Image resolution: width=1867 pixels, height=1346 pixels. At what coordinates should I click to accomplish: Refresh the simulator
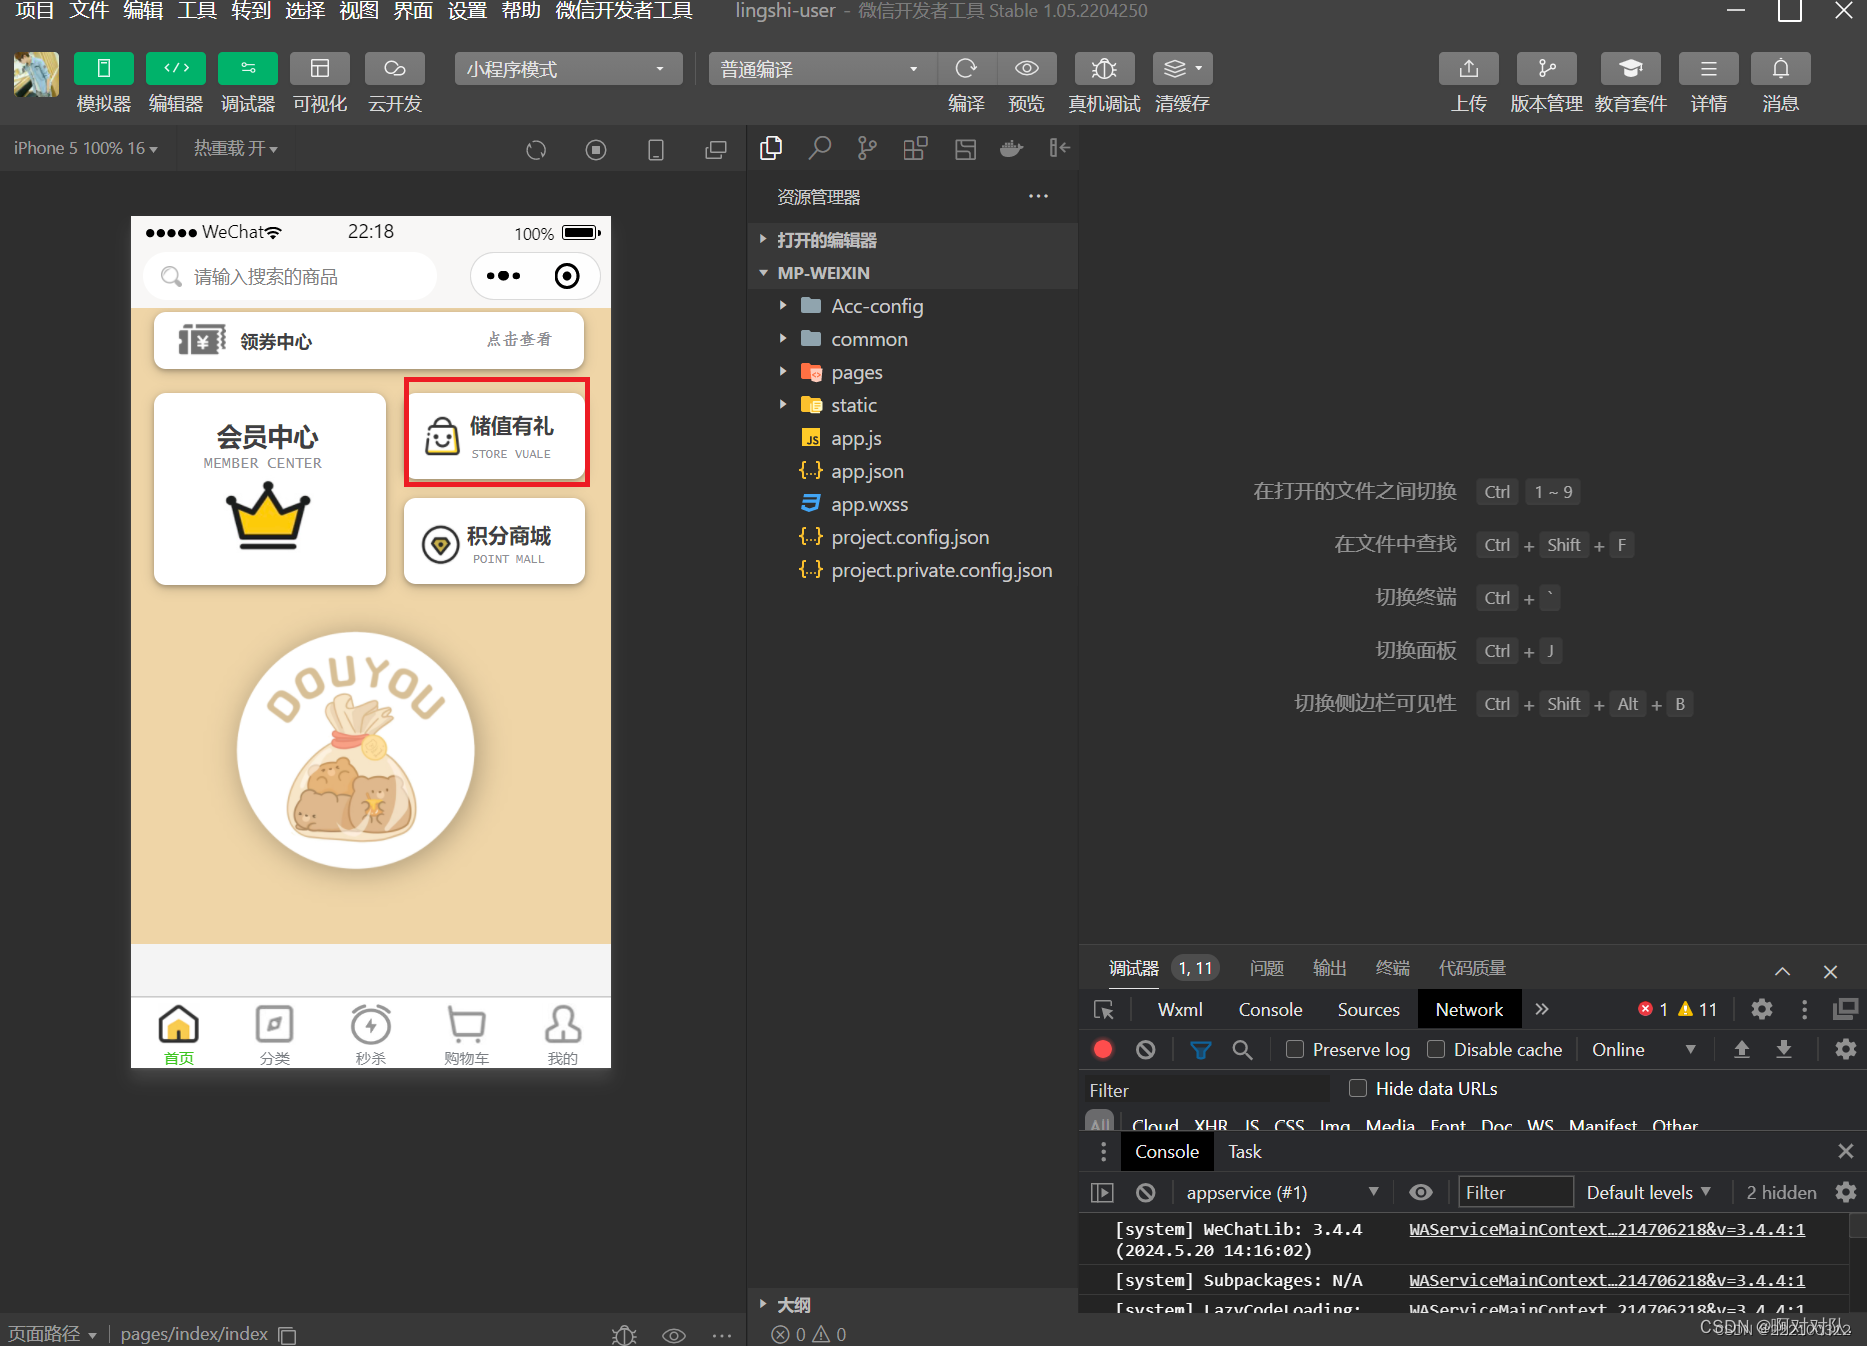coord(536,150)
